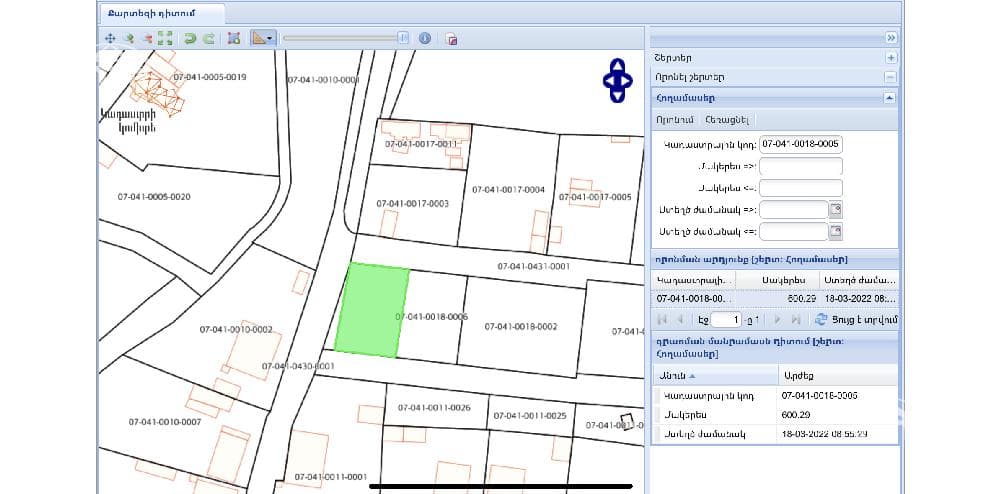This screenshot has height=494, width=1000.
Task: Collapse the Հողամասեր section with up arrow
Action: (x=890, y=98)
